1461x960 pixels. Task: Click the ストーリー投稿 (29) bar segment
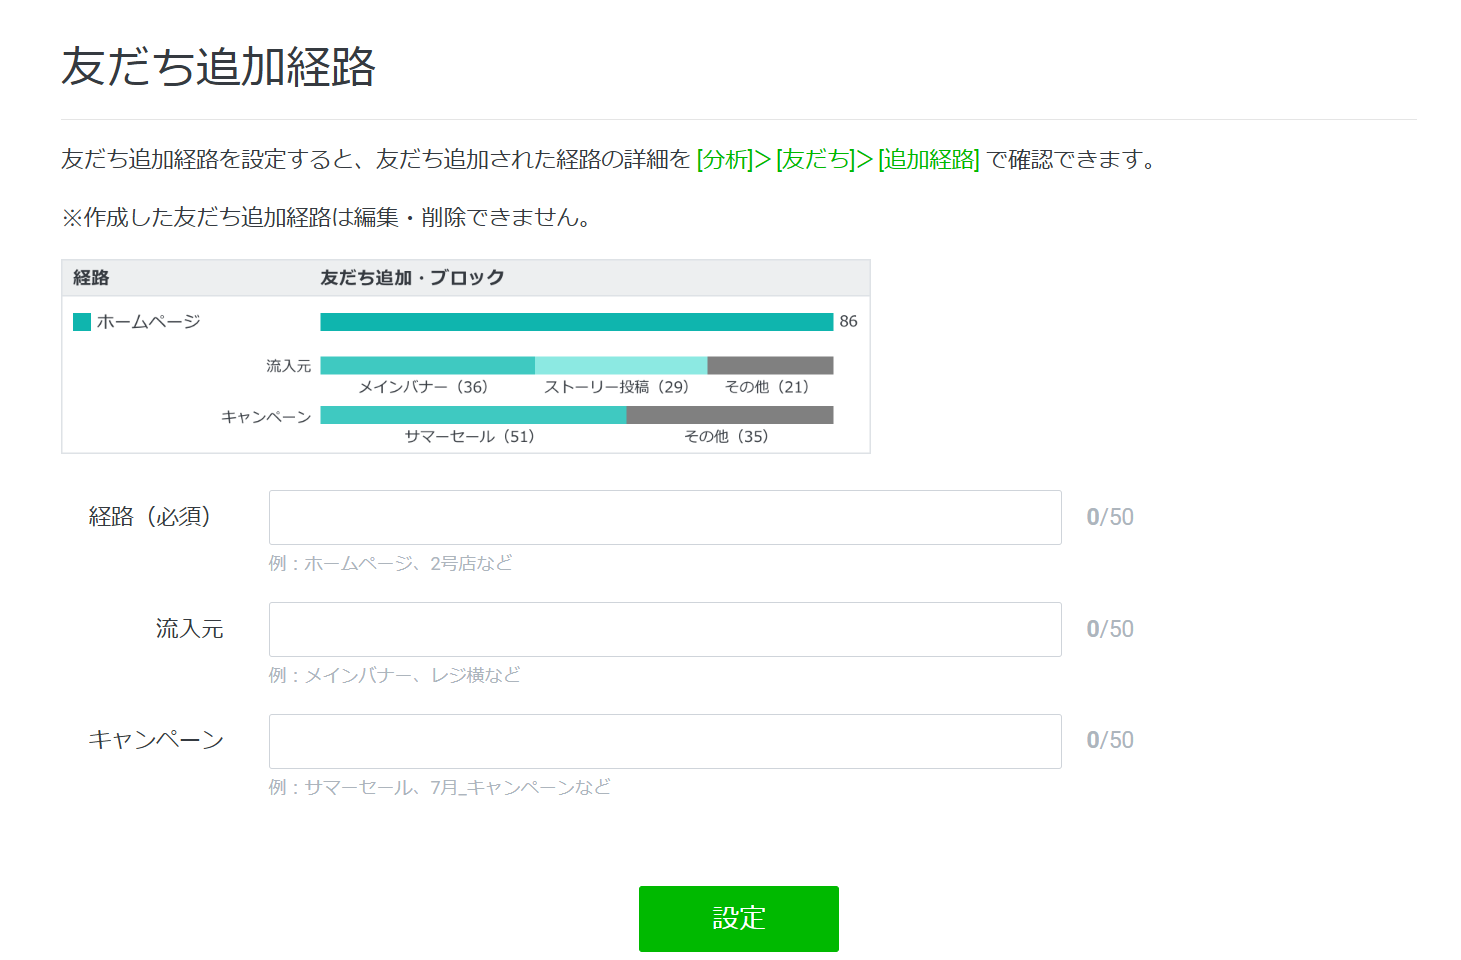pos(620,366)
